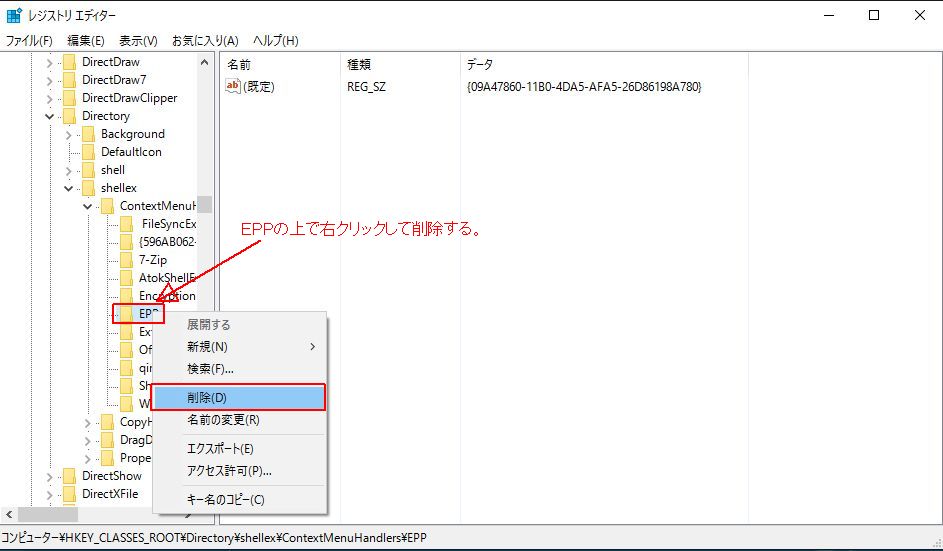Expand the shell key node
Screen dimensions: 943x551
[69, 170]
